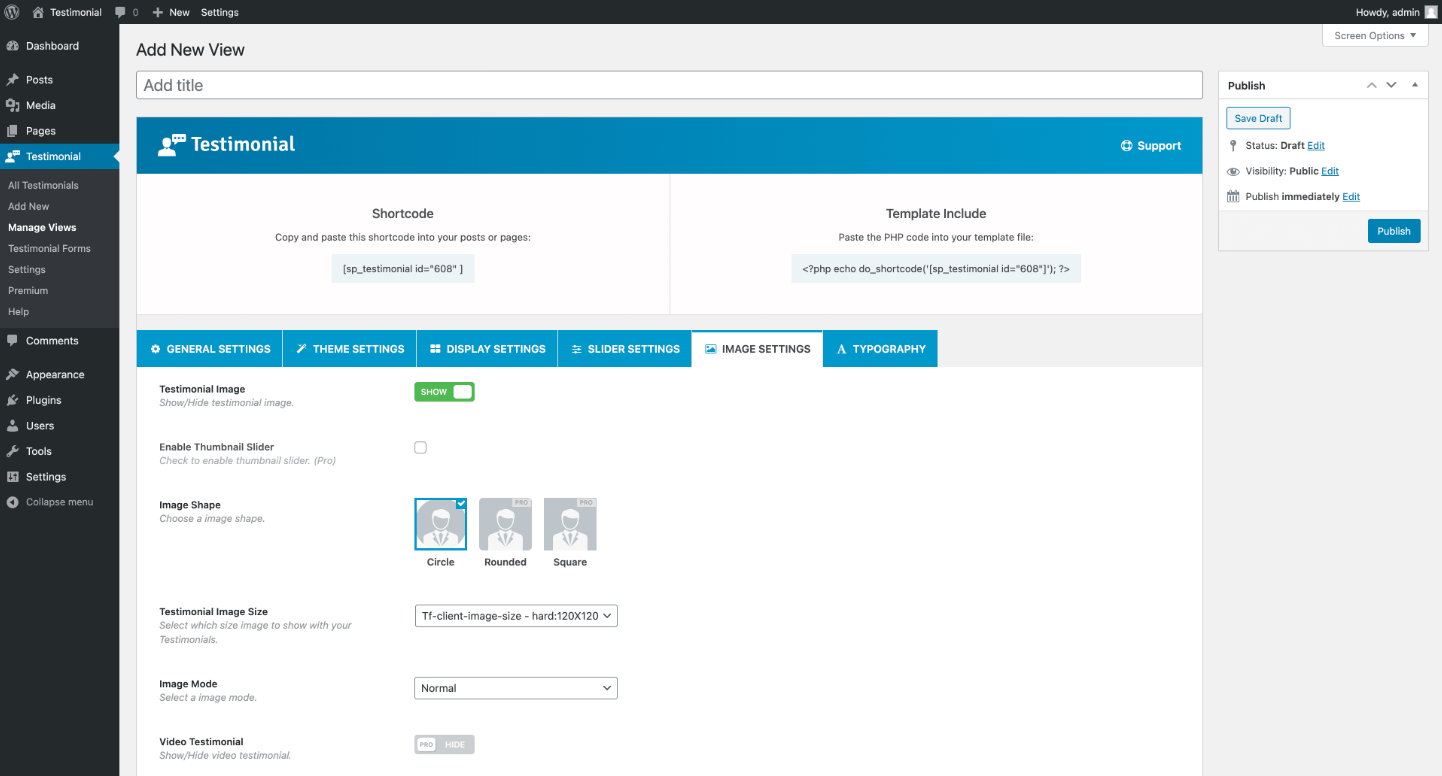The image size is (1442, 776).
Task: Move Publish box up
Action: point(1372,86)
